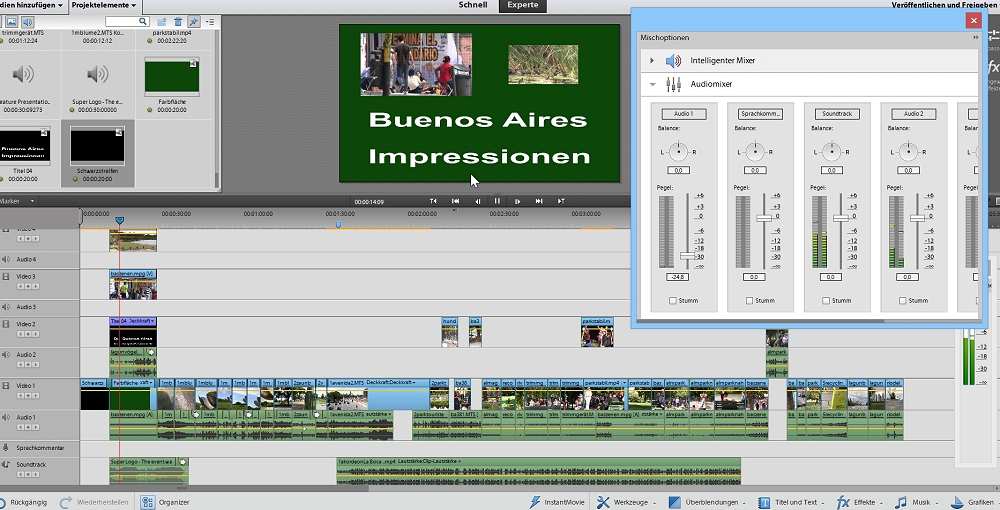This screenshot has height=510, width=1000.
Task: Select the Super Logo audio item
Action: pyautogui.click(x=98, y=74)
